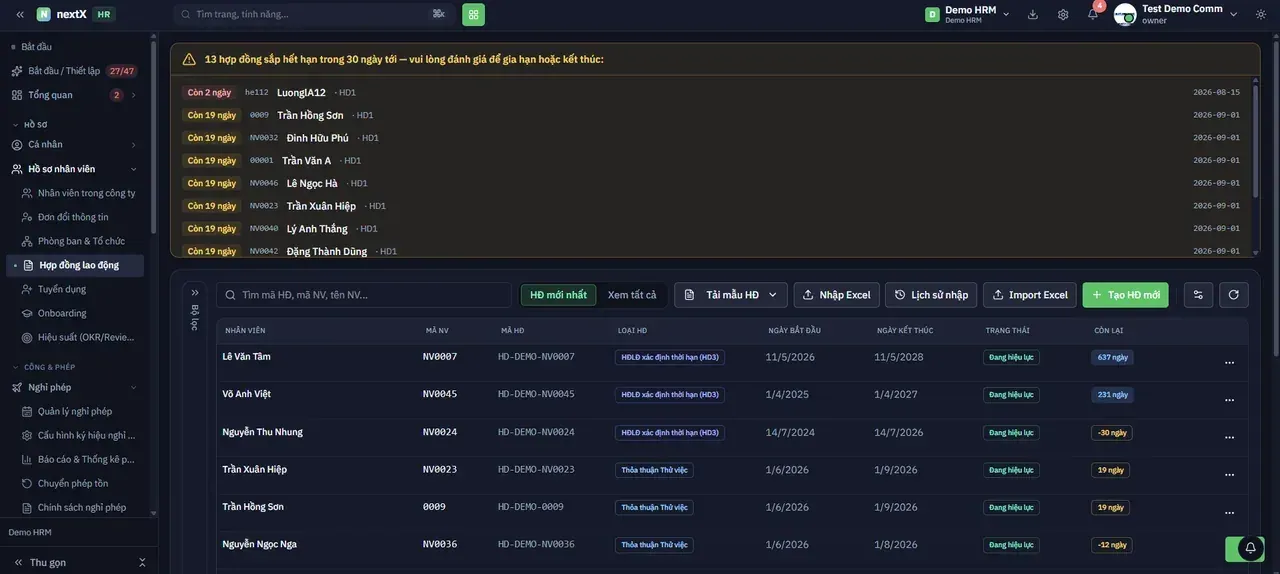The height and width of the screenshot is (574, 1280).
Task: Click the Lịch sử nhập button
Action: coord(930,295)
